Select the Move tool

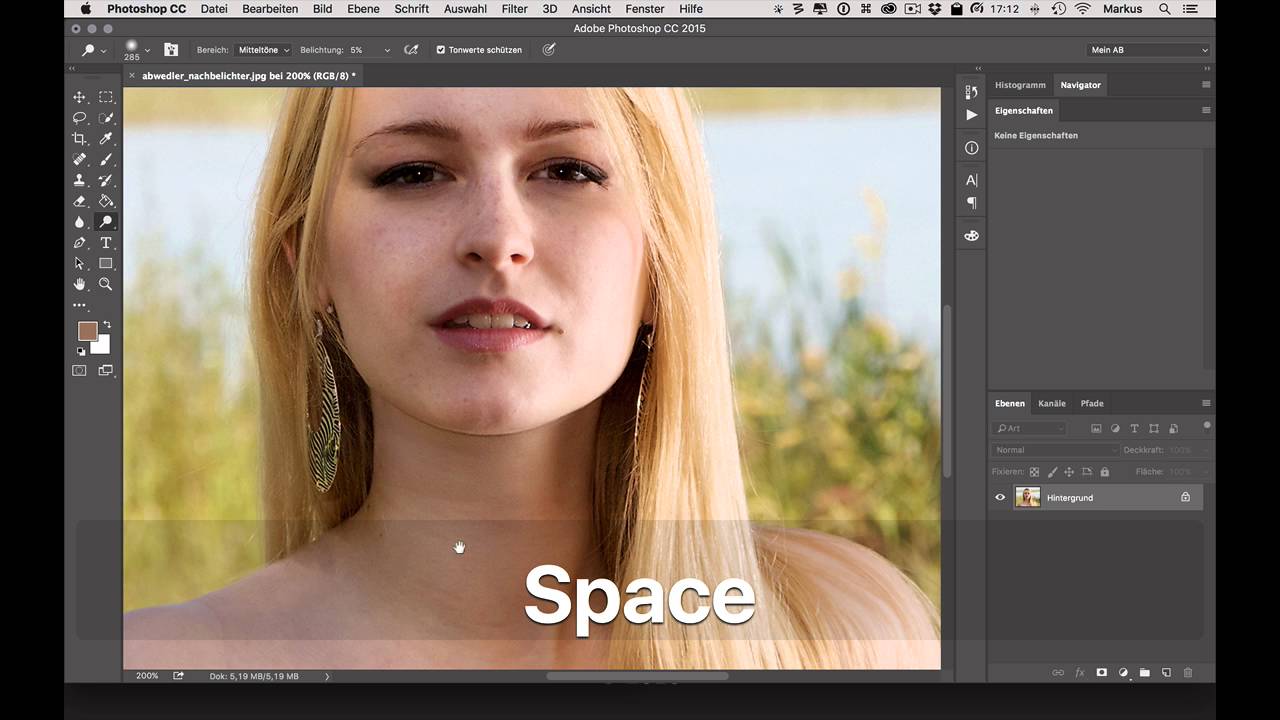pos(79,97)
